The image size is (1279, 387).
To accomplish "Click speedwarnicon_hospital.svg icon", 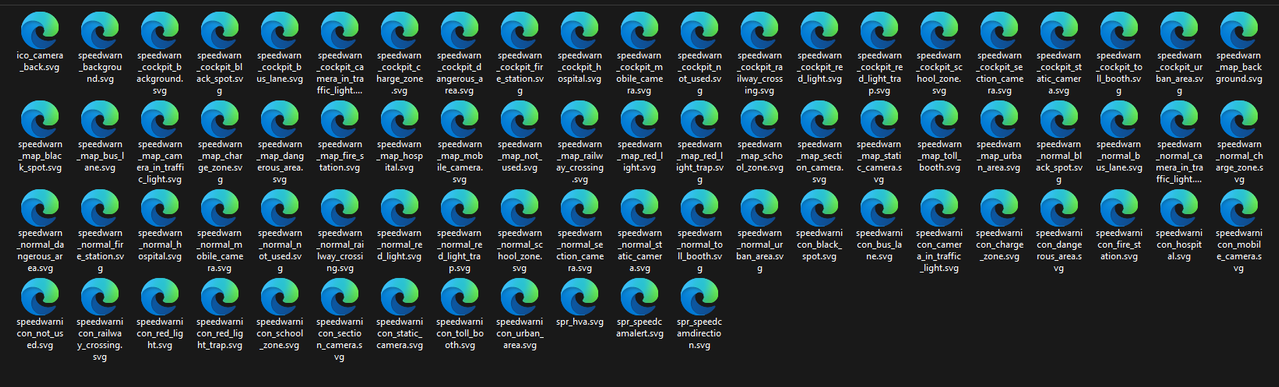I will click(1180, 208).
